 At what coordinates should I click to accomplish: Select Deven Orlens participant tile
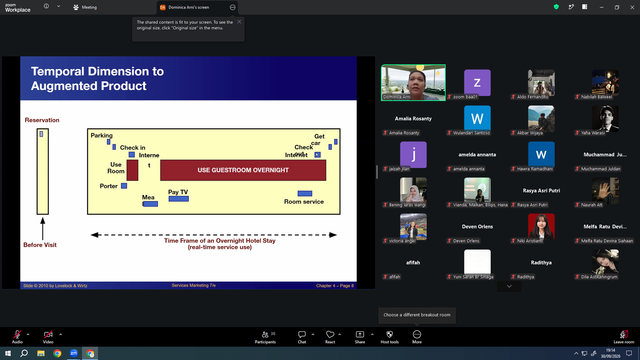point(477,227)
